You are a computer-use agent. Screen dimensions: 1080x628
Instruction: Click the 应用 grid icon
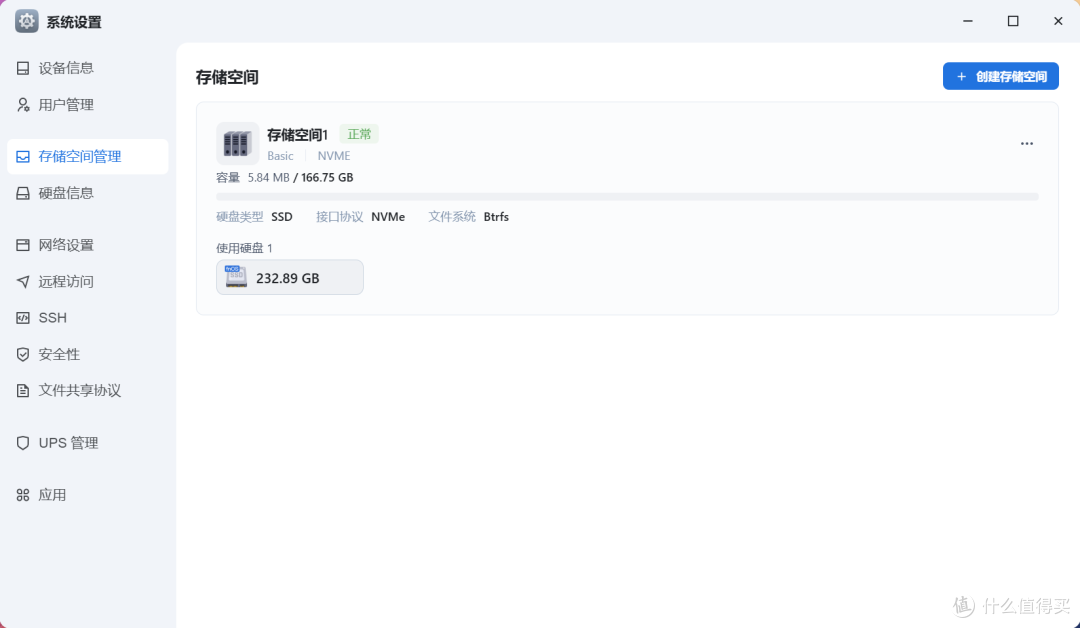coord(23,495)
